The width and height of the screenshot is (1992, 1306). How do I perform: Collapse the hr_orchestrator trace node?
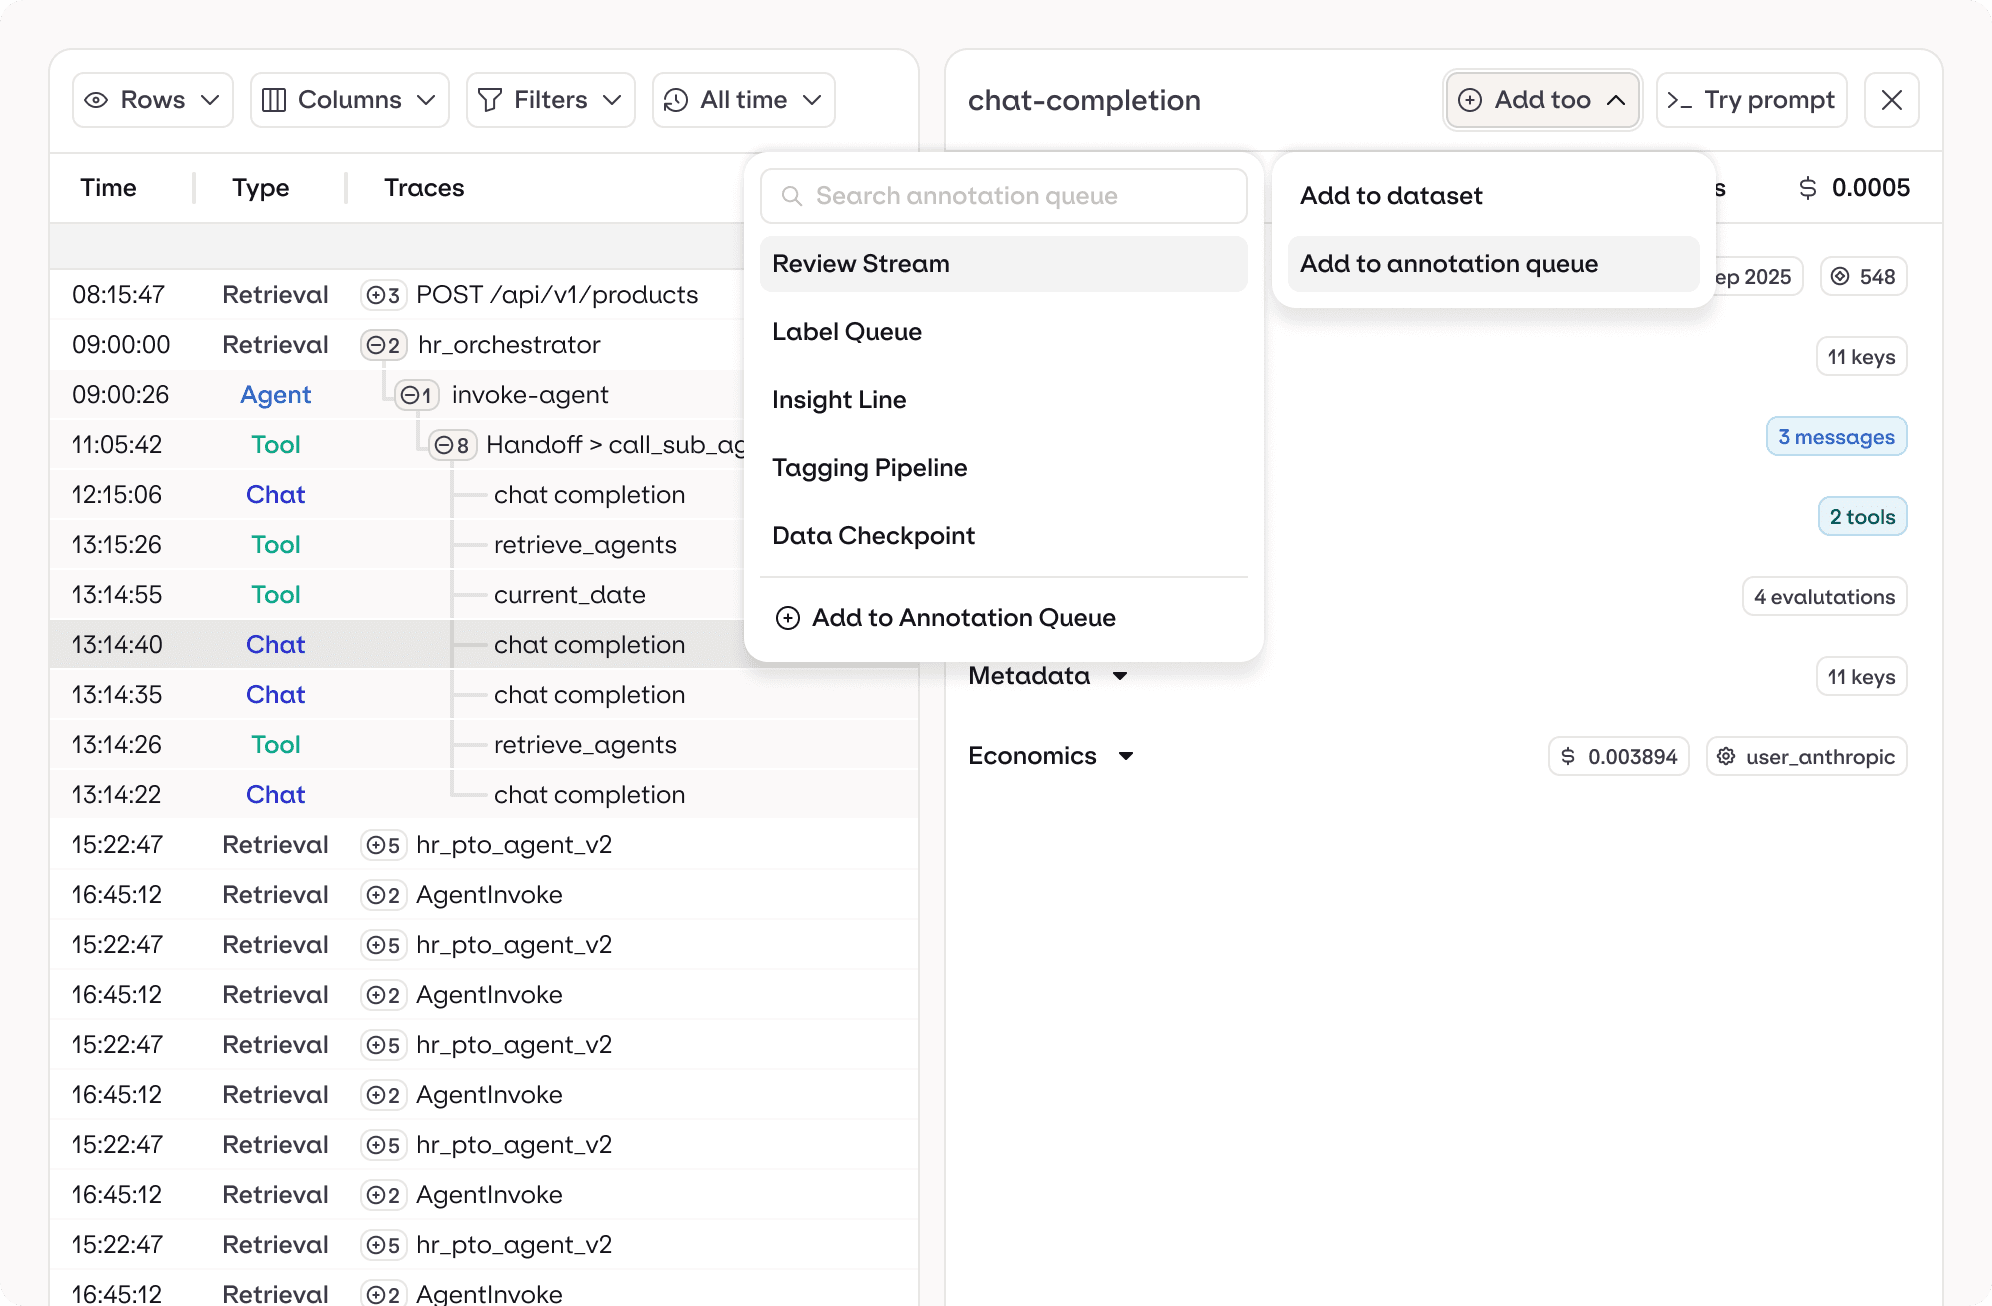point(383,345)
